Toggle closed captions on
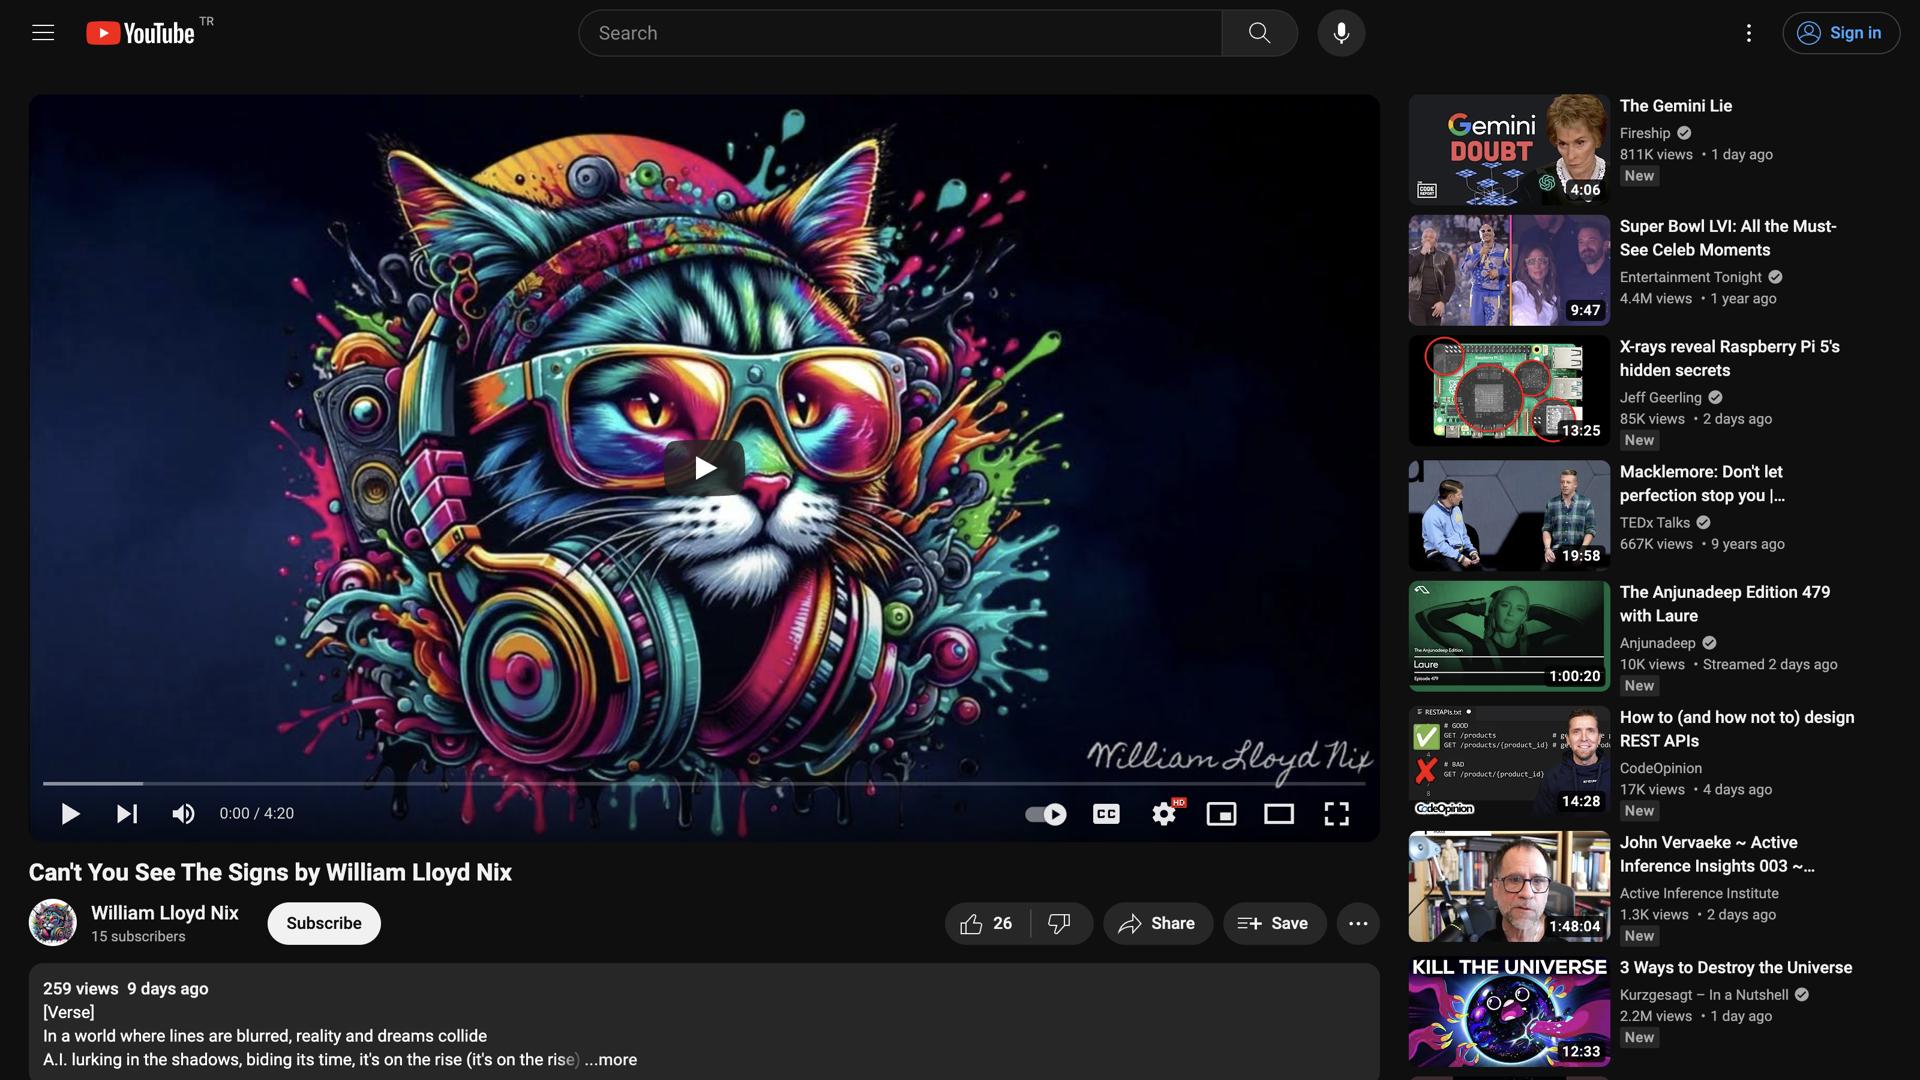The height and width of the screenshot is (1080, 1920). 1106,814
